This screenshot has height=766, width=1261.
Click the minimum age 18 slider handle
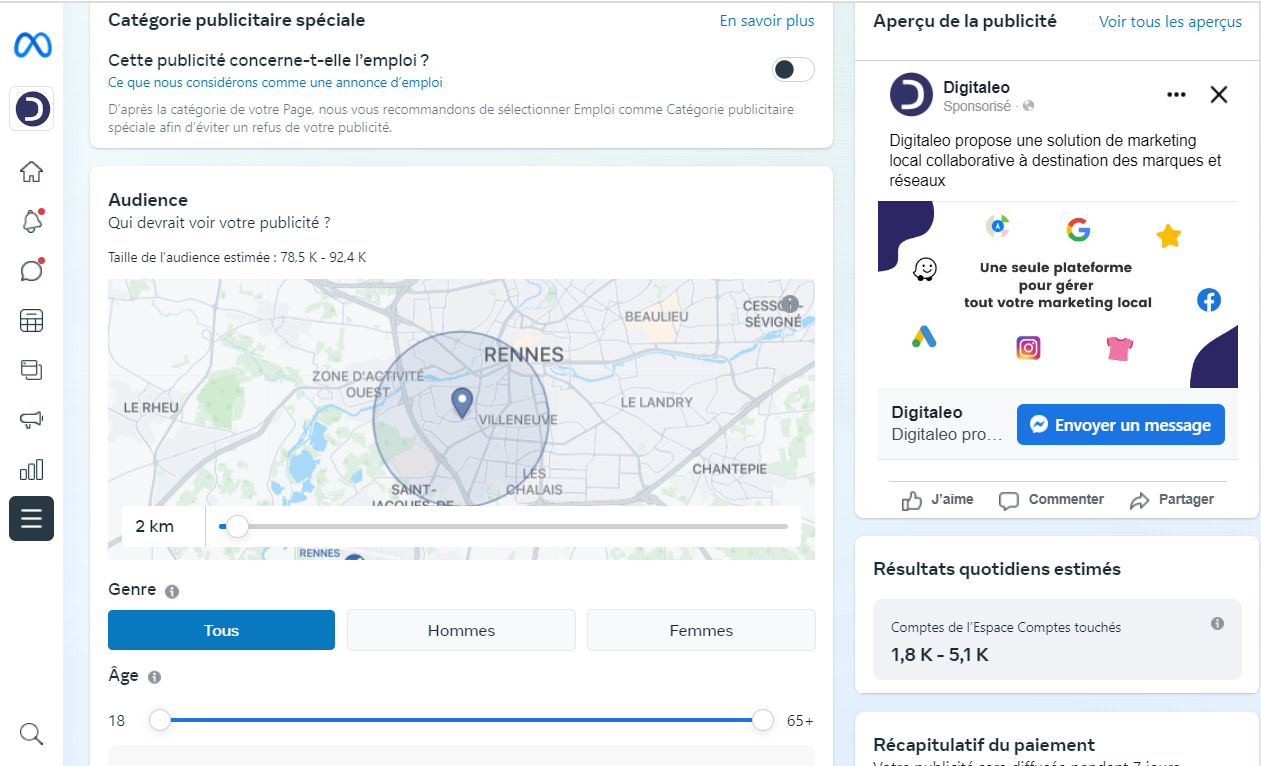pyautogui.click(x=160, y=720)
